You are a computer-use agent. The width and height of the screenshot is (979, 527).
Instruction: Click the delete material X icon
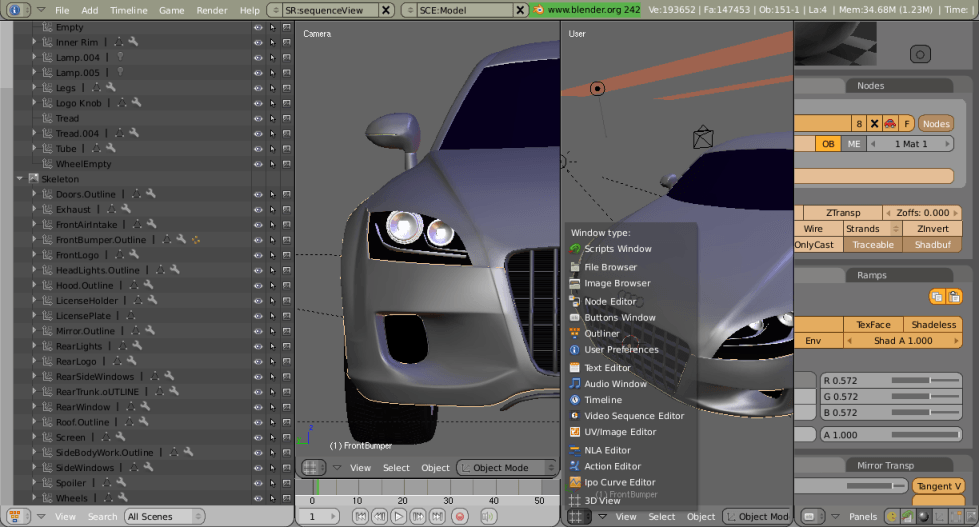pos(874,123)
